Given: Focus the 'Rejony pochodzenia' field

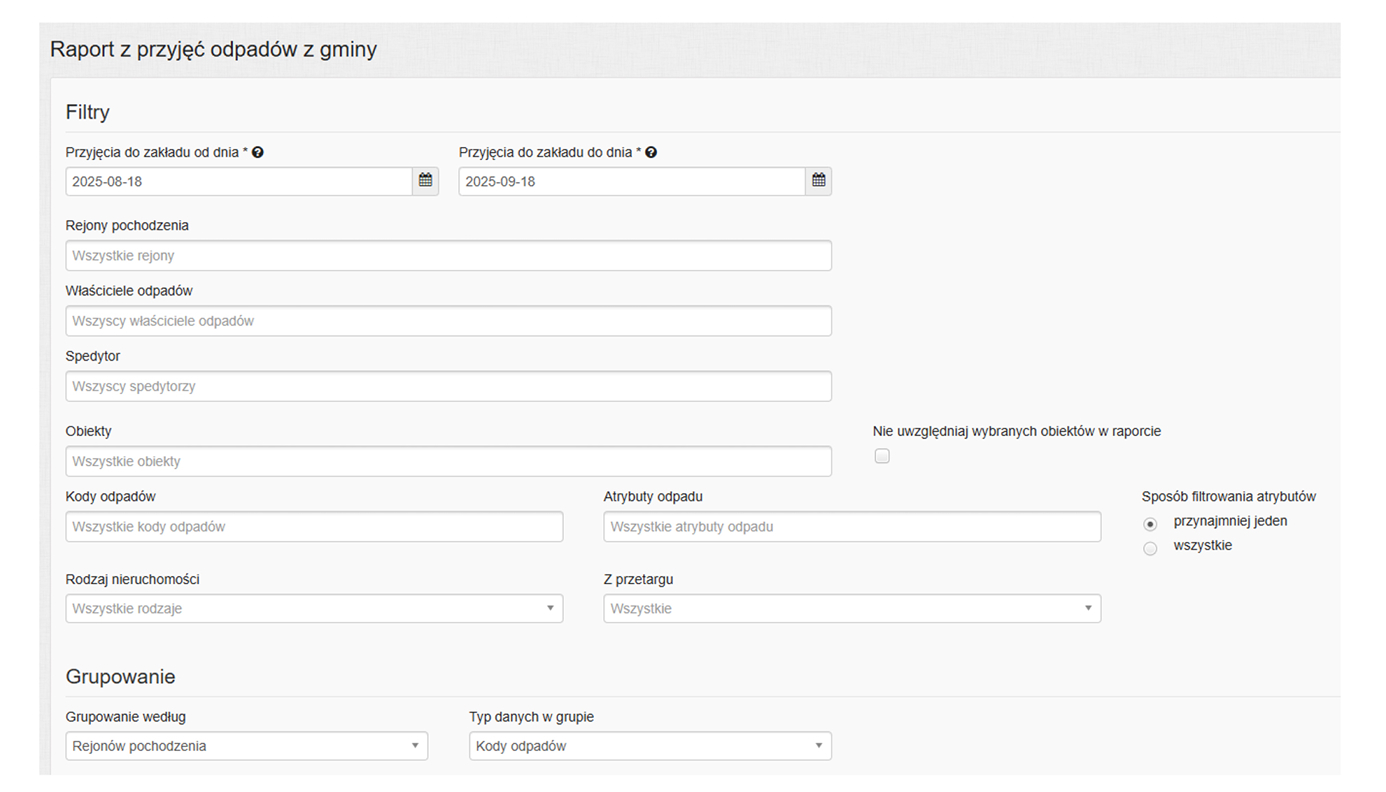Looking at the screenshot, I should 448,256.
